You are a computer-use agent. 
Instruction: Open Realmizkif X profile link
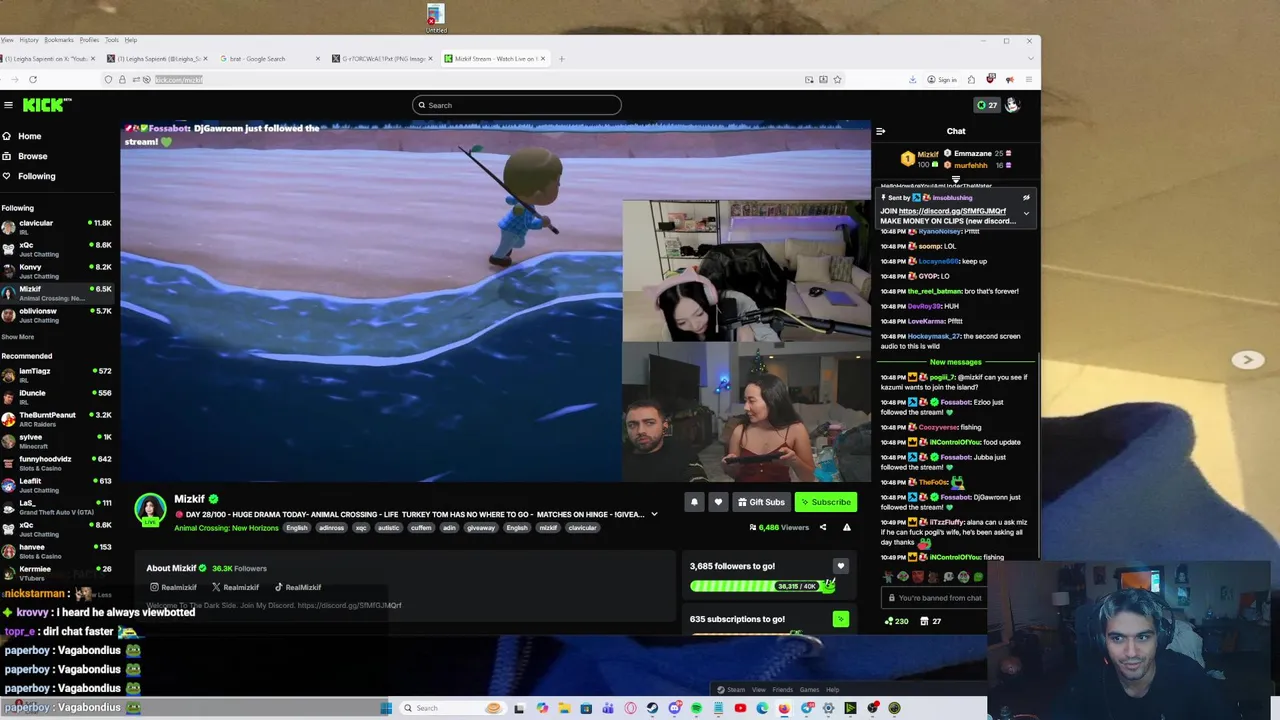click(235, 587)
